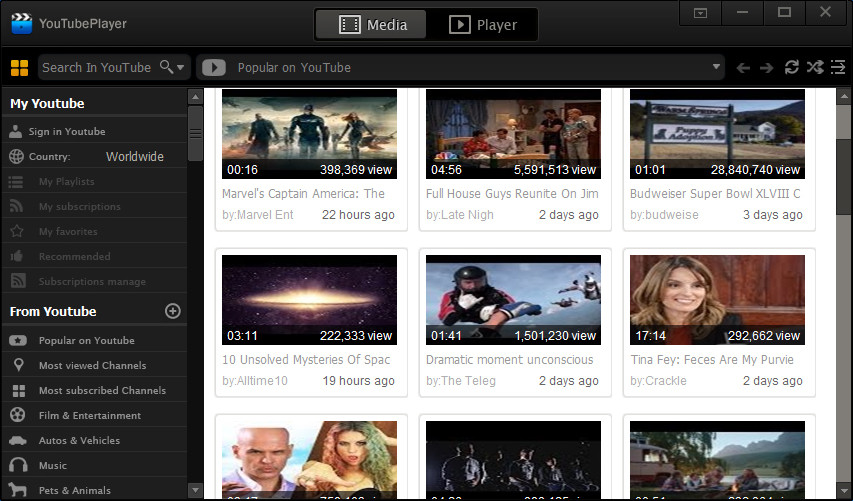Expand the Popular on YouTube dropdown

[716, 67]
